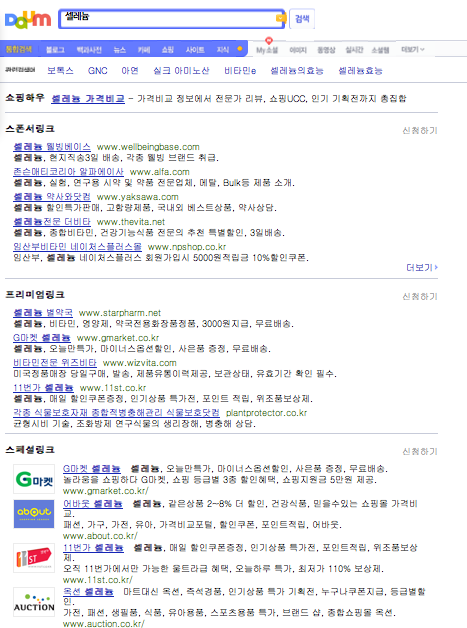
Task: Open the 셀레늄전문 더비타 link
Action: point(52,222)
